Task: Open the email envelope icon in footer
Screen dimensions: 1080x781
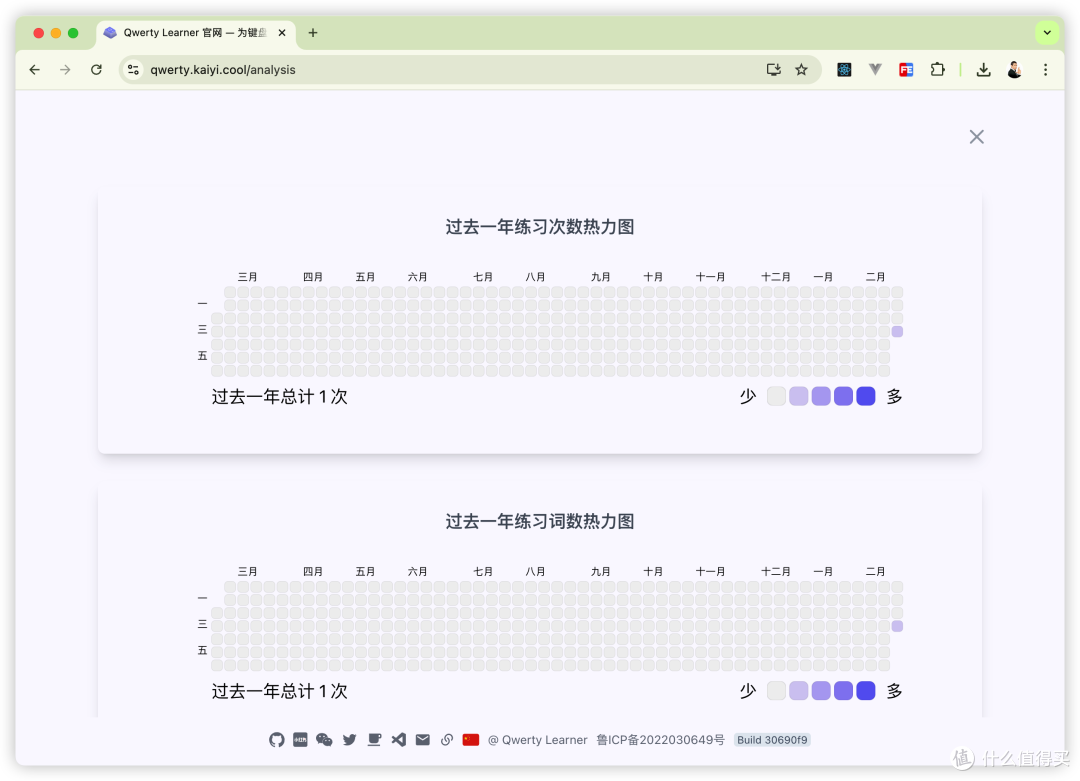Action: (423, 740)
